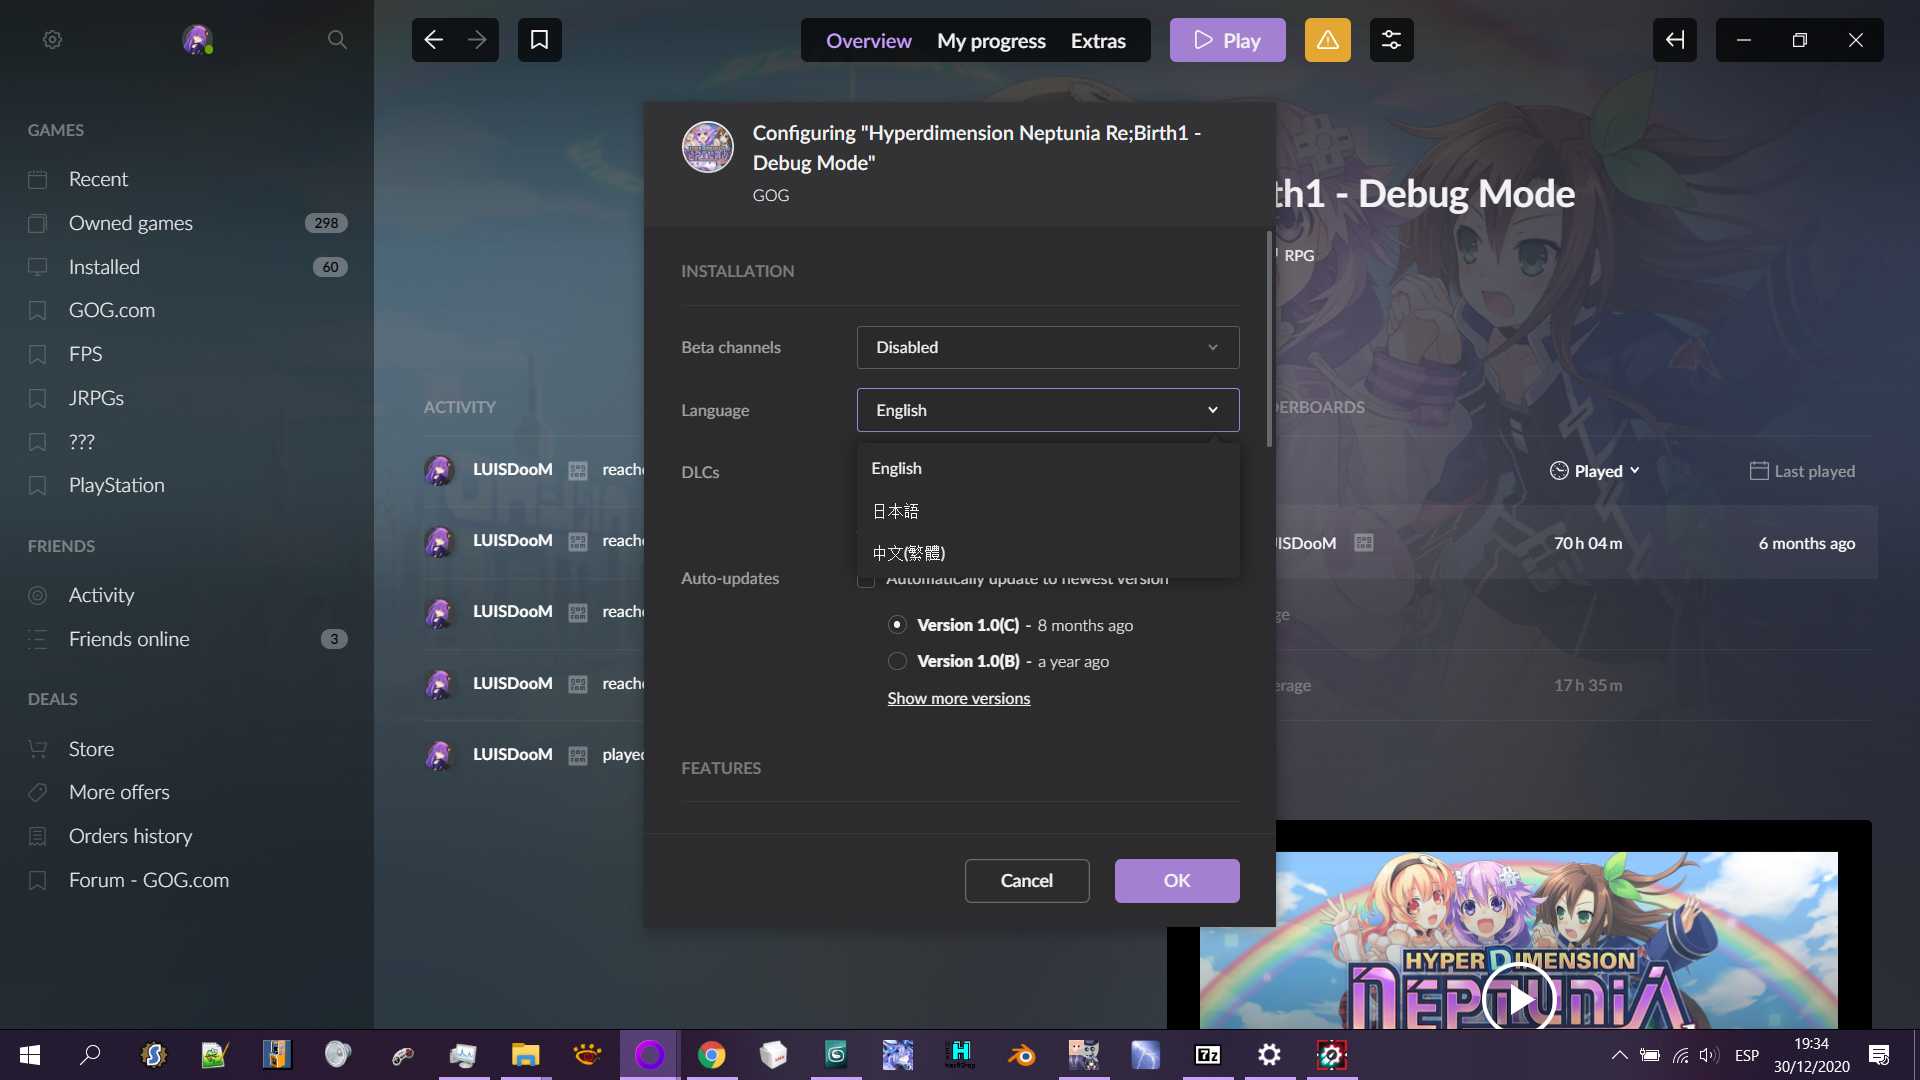The image size is (1920, 1080).
Task: Confirm configuration with OK button
Action: point(1177,881)
